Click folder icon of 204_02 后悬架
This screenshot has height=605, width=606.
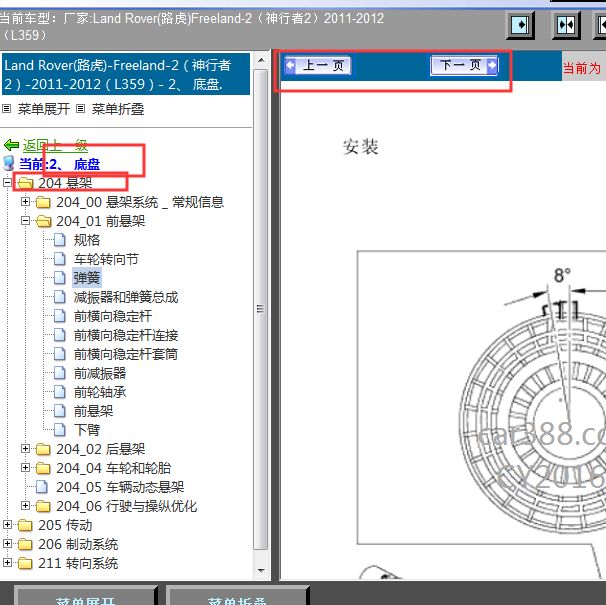point(43,449)
